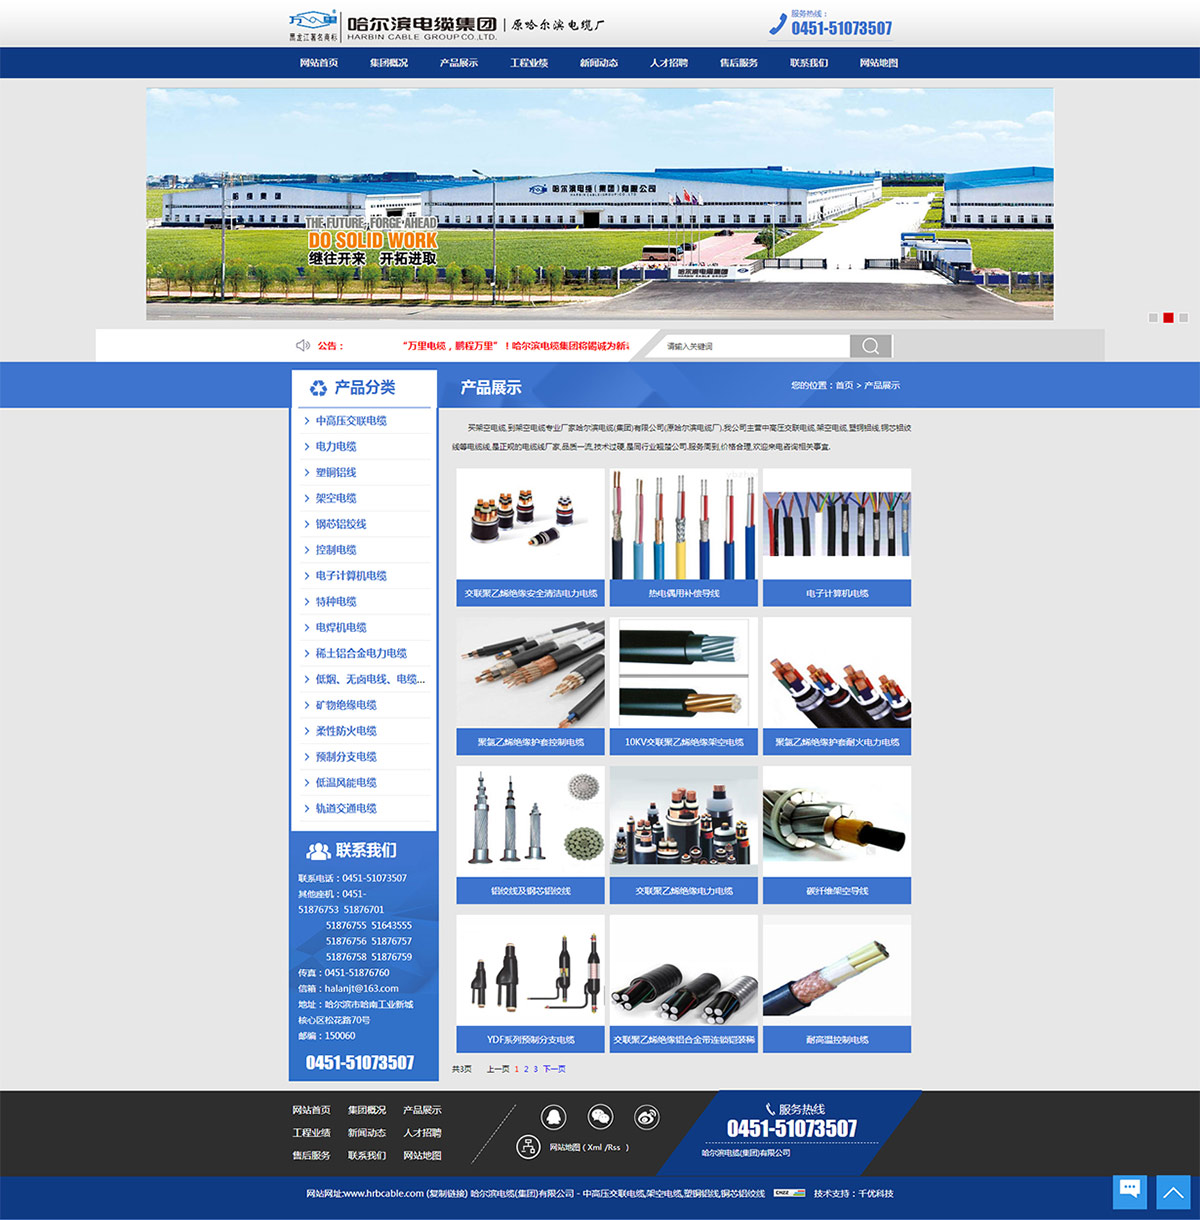Expand the 矿物绝缘电缆 category
This screenshot has width=1200, height=1220.
pos(346,705)
